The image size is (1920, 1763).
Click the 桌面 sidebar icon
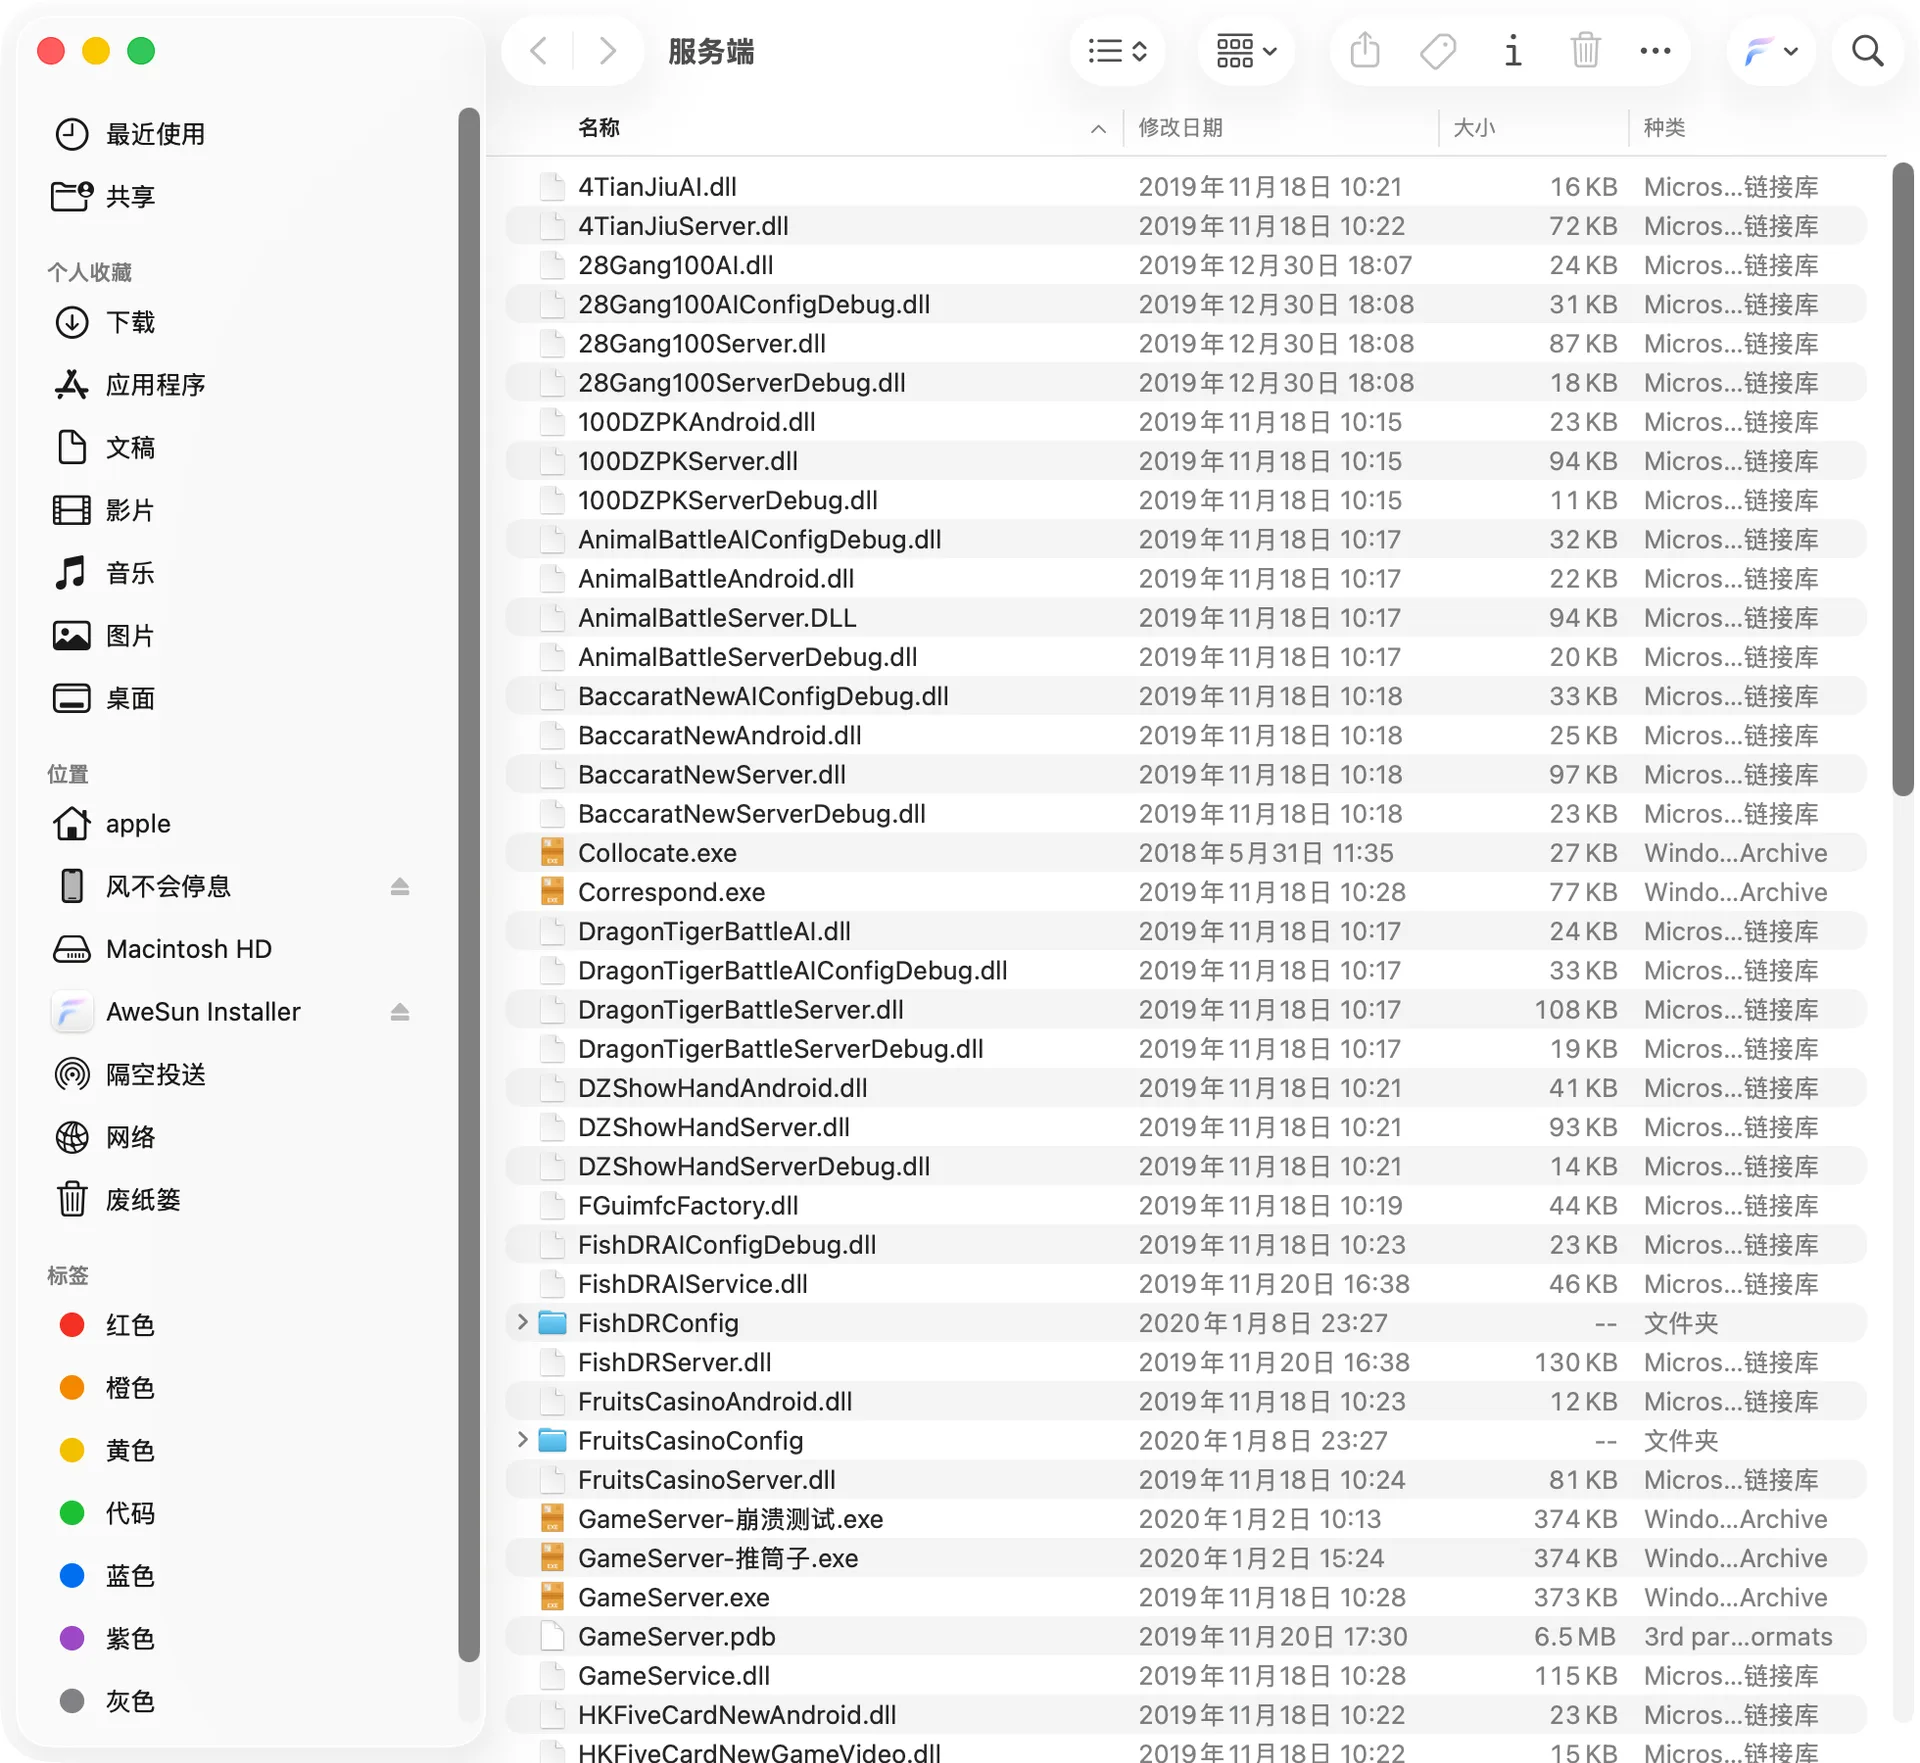click(x=71, y=698)
